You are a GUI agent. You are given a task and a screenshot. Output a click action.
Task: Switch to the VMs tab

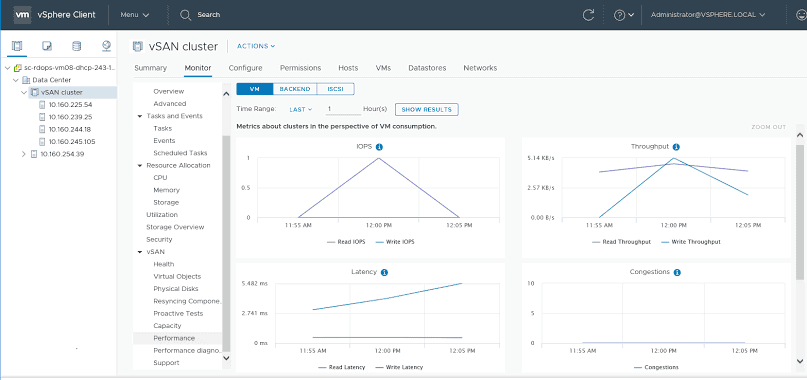point(383,68)
